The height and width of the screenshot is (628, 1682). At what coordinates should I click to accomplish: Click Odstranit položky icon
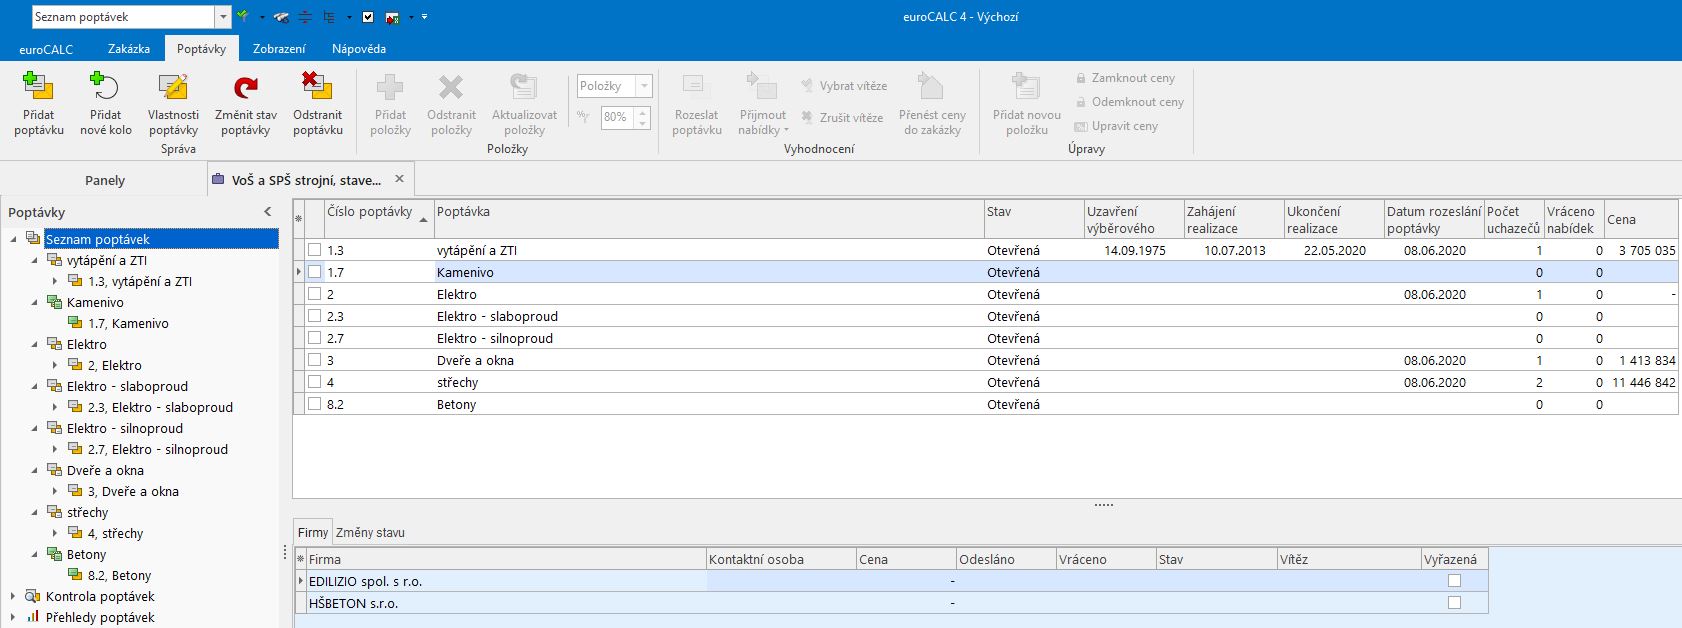pyautogui.click(x=451, y=87)
